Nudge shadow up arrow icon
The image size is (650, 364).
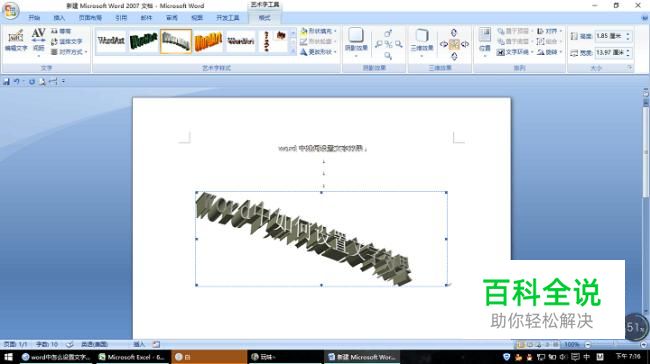(x=388, y=33)
